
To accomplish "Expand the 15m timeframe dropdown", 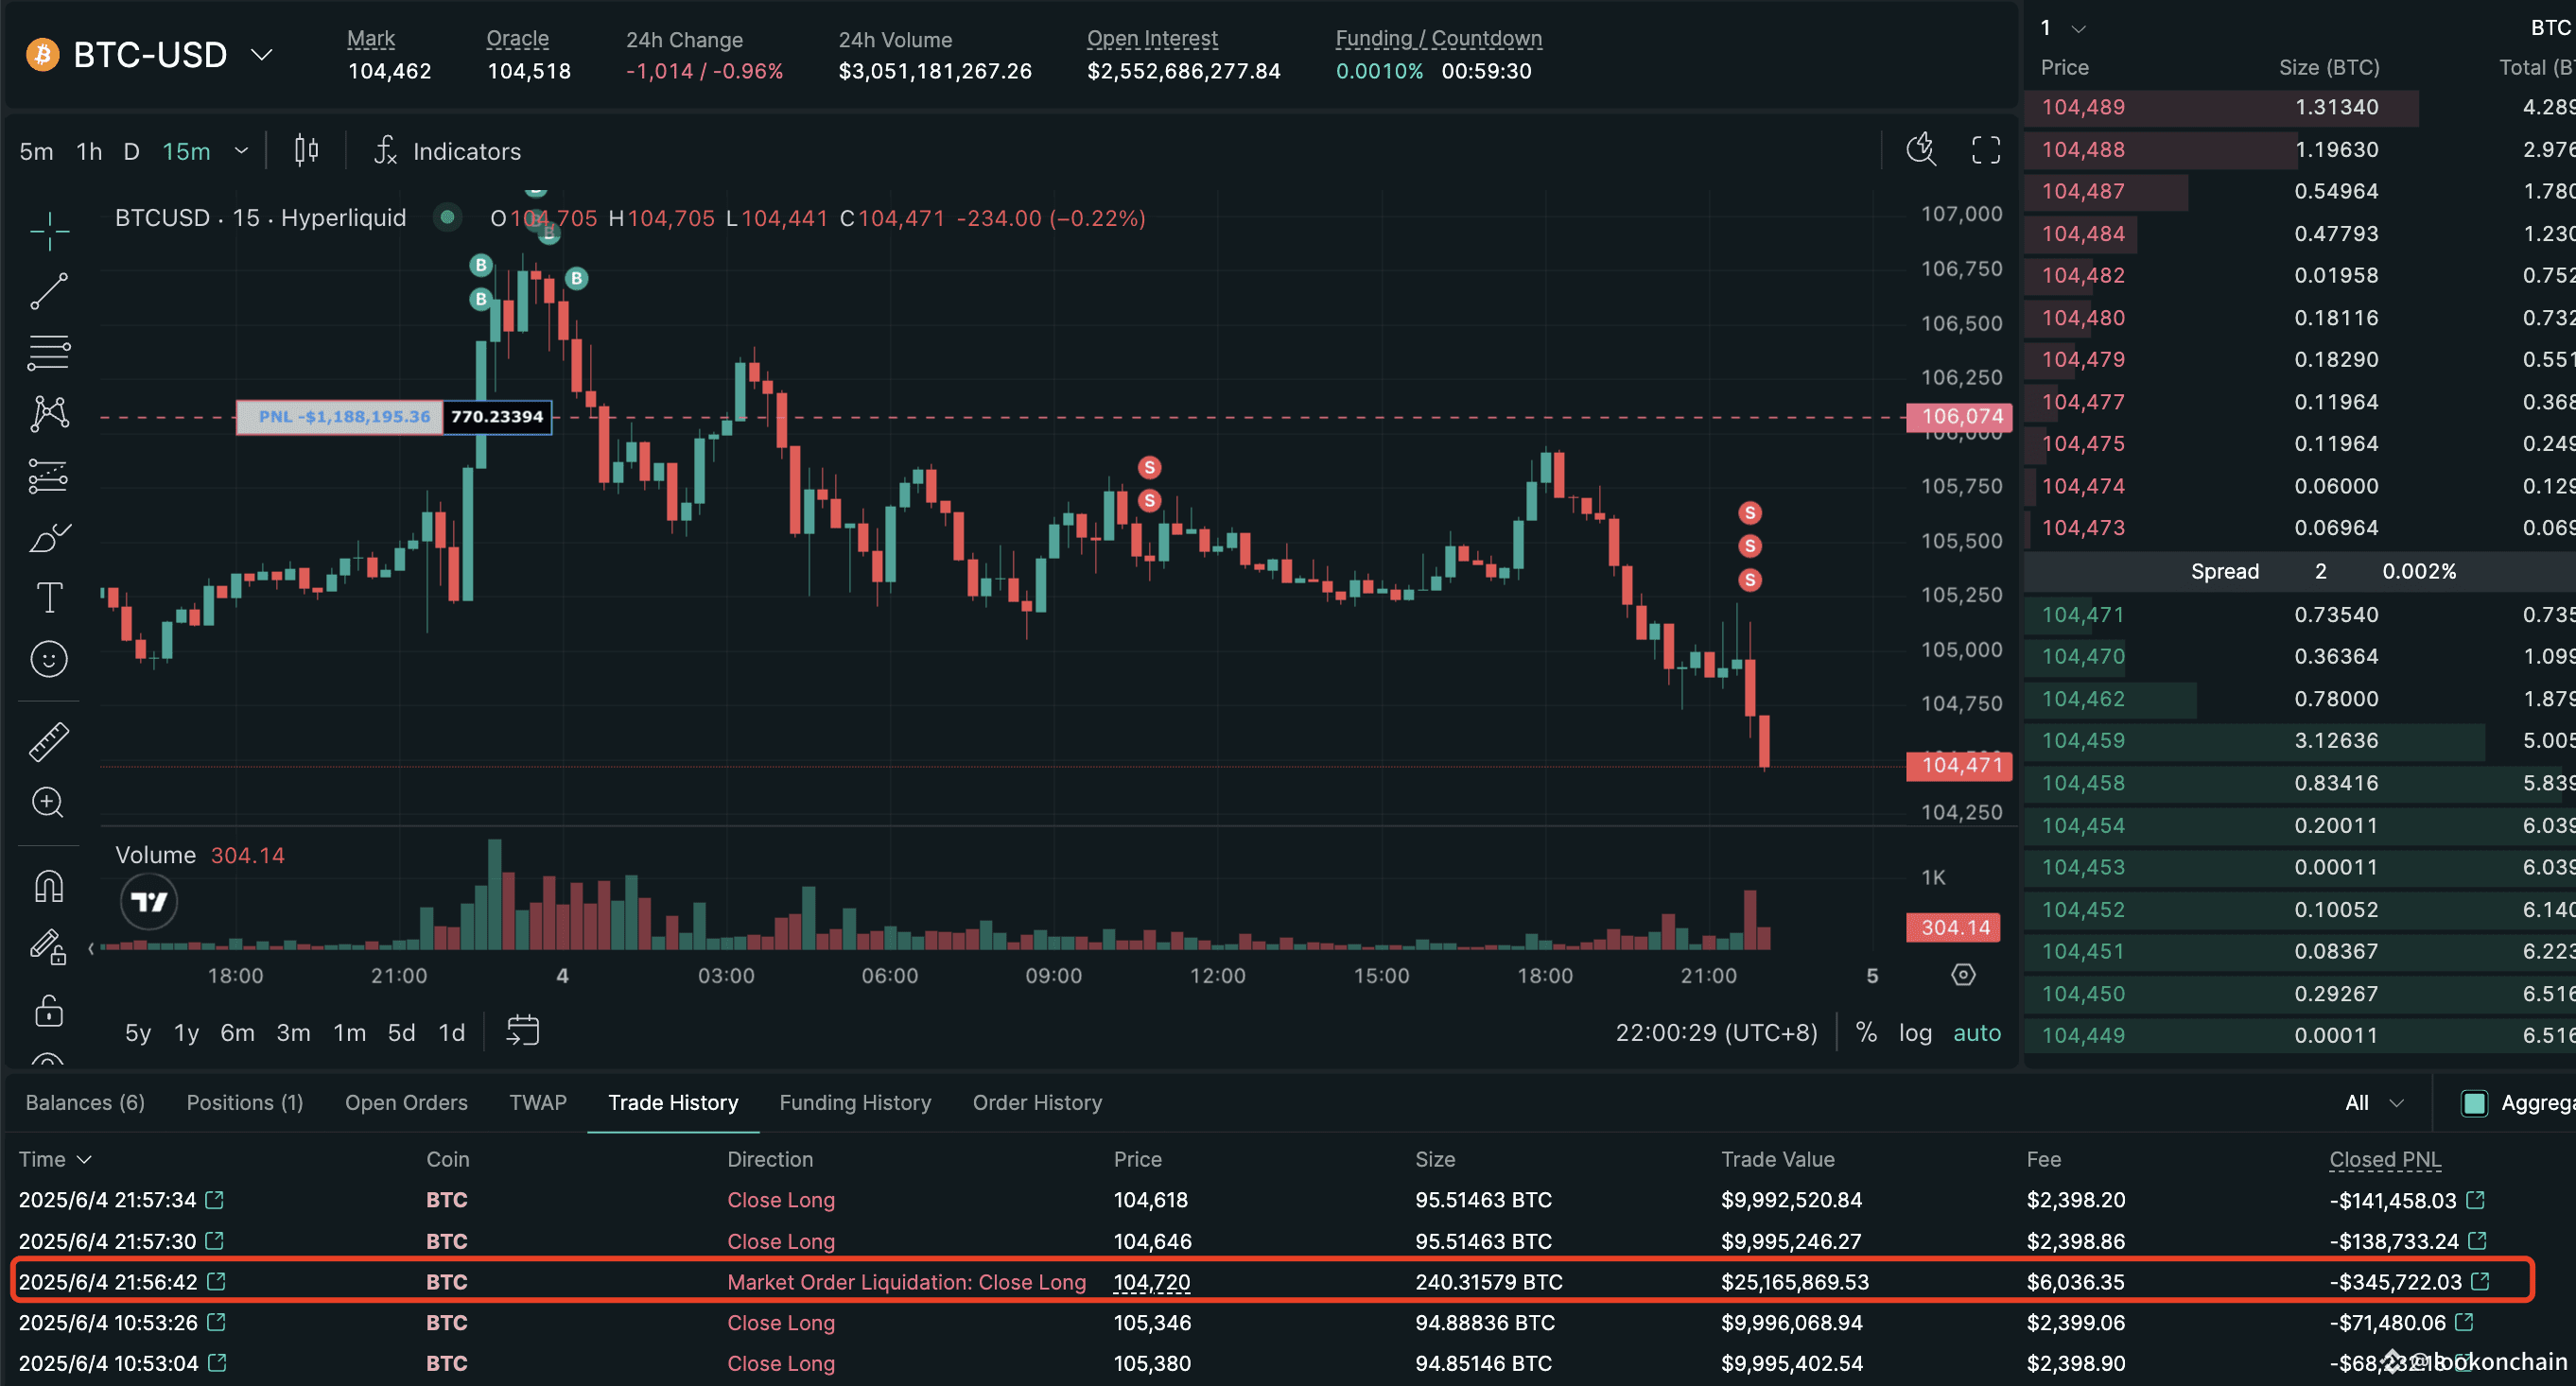I will (240, 150).
